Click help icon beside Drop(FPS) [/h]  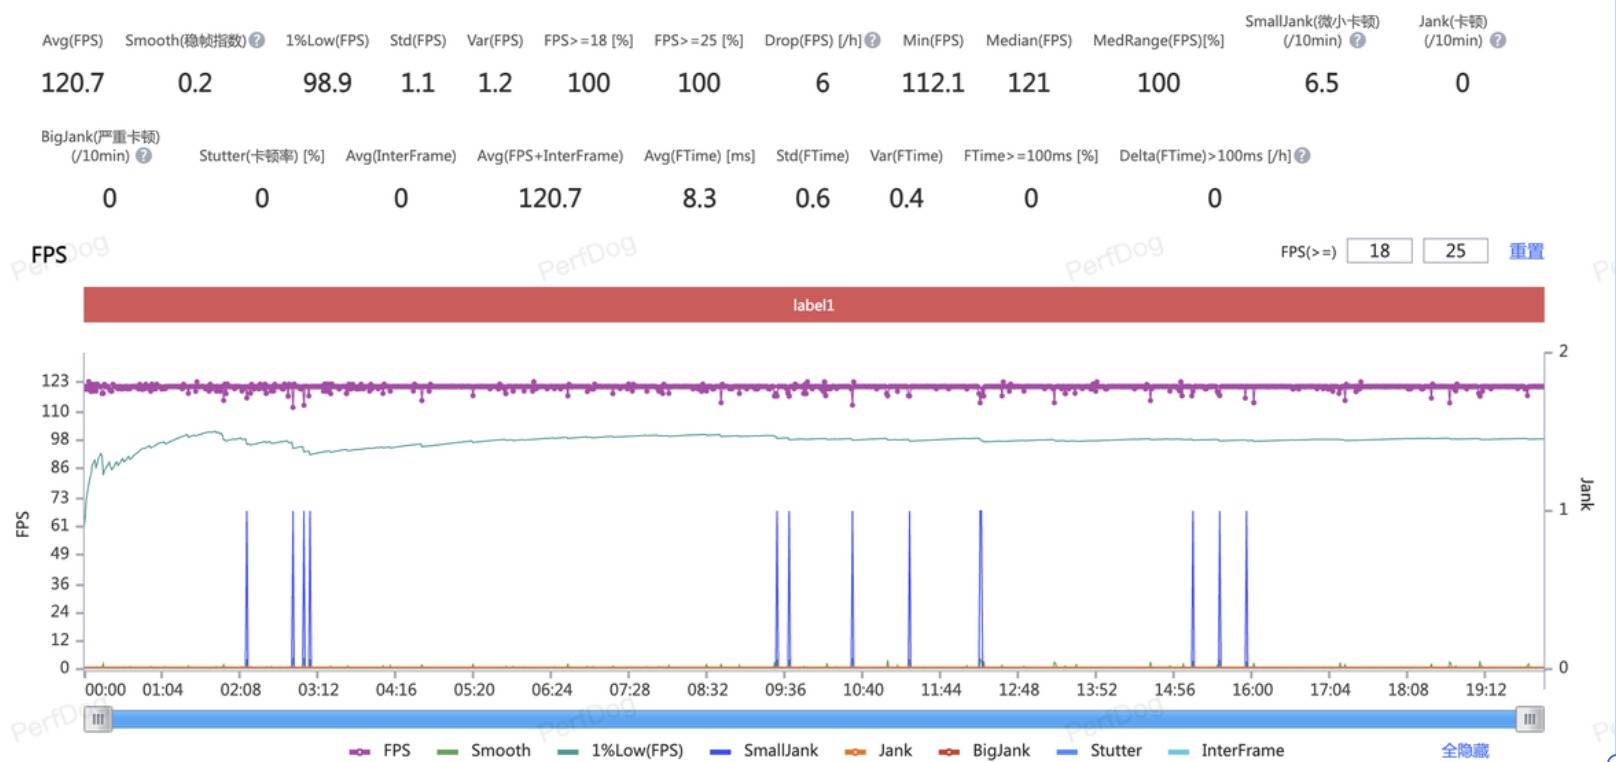point(873,41)
